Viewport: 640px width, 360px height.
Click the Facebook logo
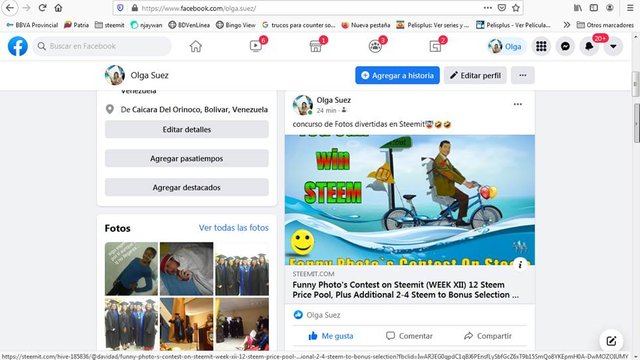[x=18, y=46]
